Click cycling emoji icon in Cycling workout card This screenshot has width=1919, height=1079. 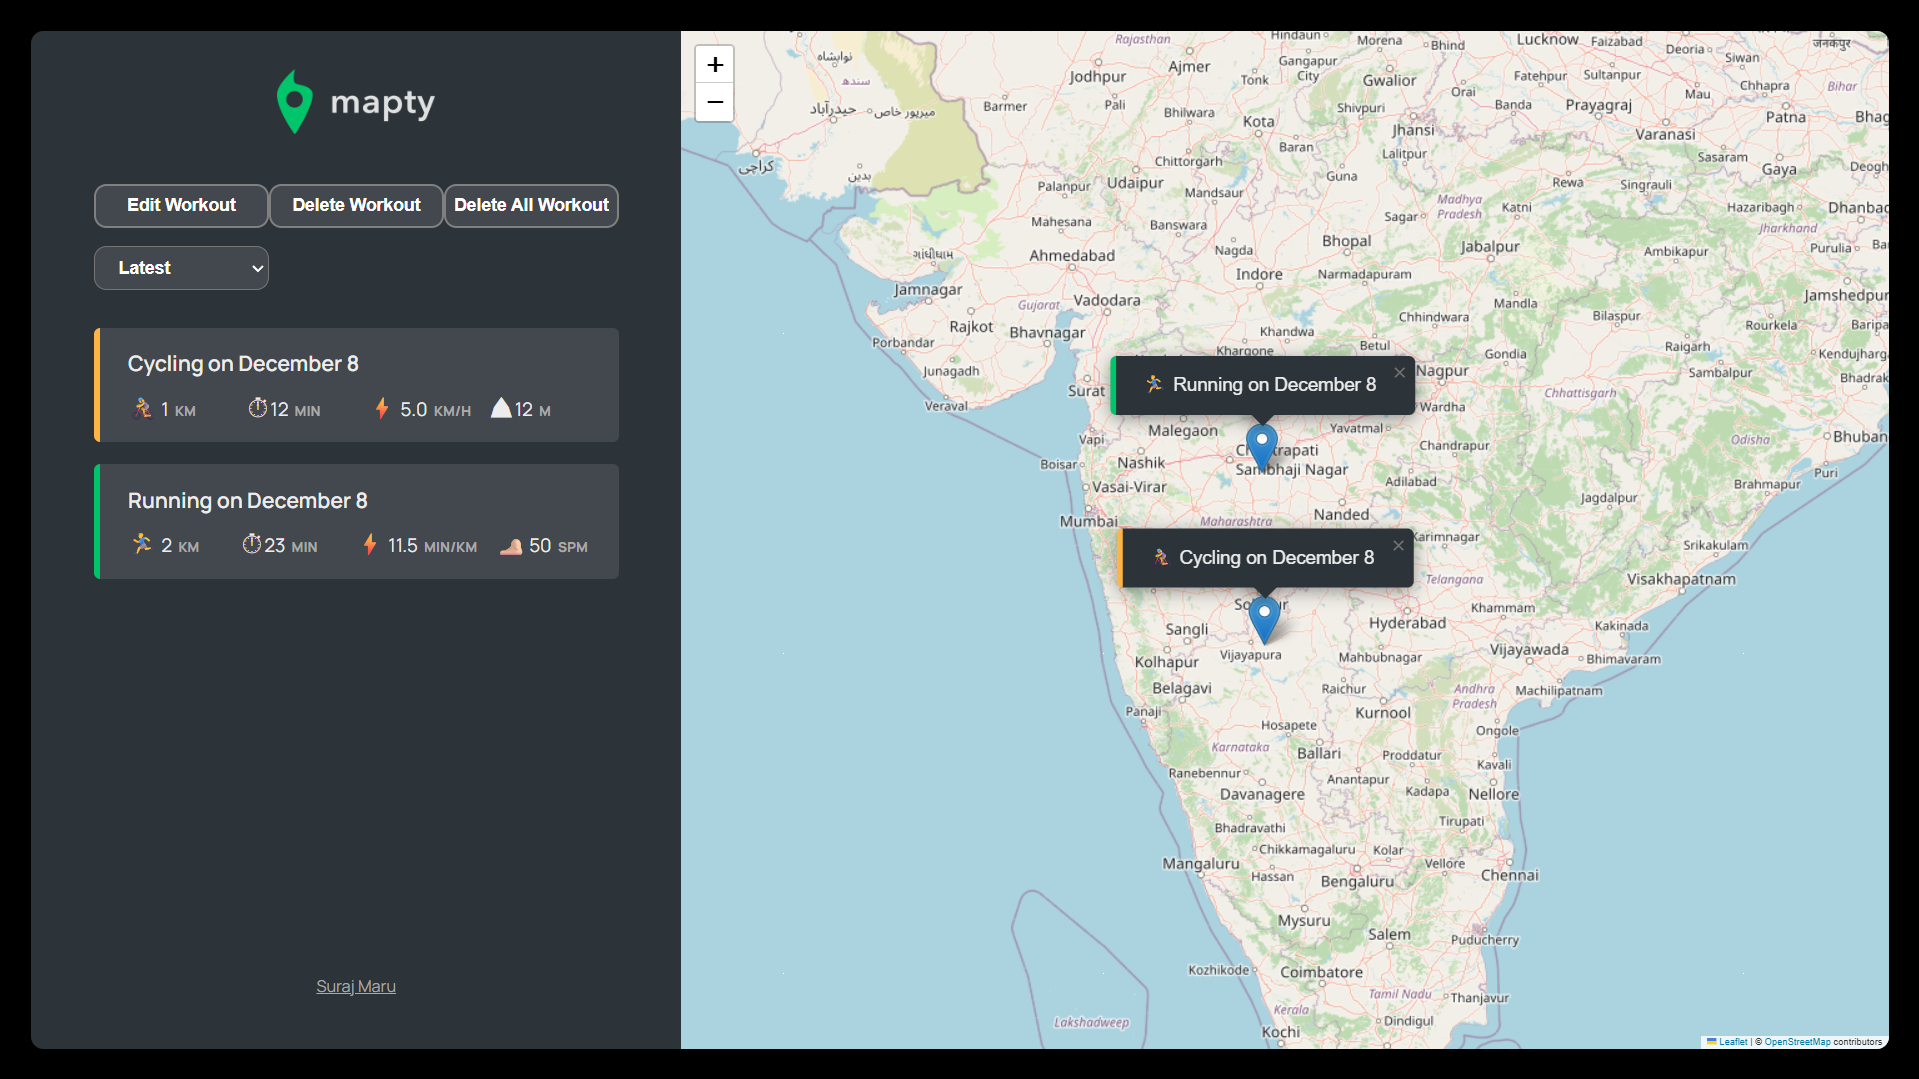142,409
